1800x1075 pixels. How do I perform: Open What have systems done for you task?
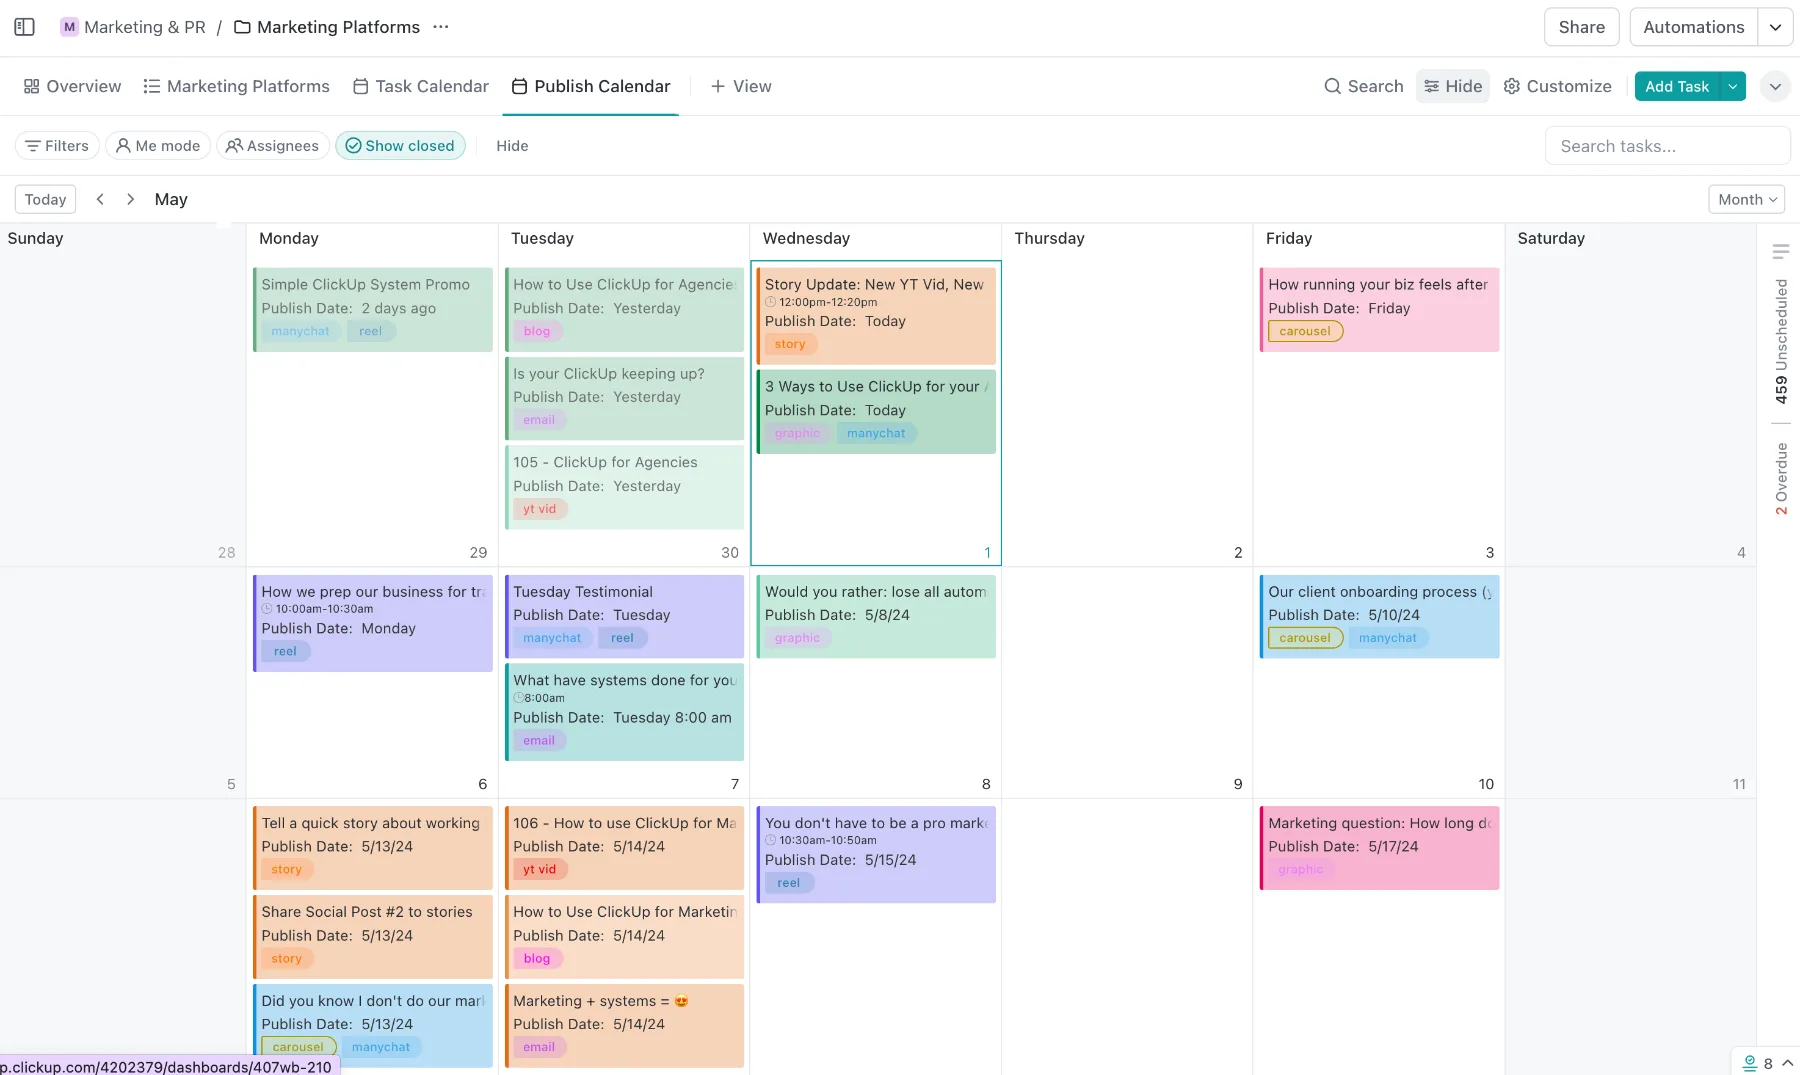click(625, 711)
